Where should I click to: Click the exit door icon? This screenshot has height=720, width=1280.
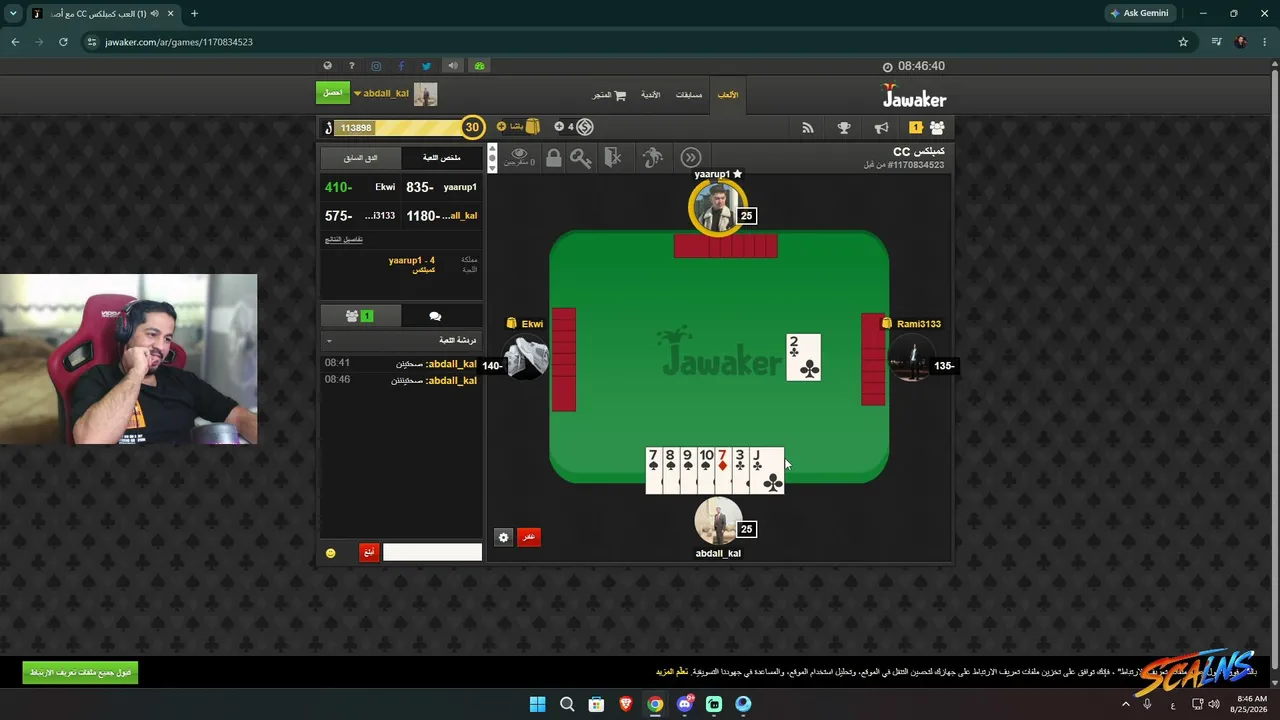(613, 157)
